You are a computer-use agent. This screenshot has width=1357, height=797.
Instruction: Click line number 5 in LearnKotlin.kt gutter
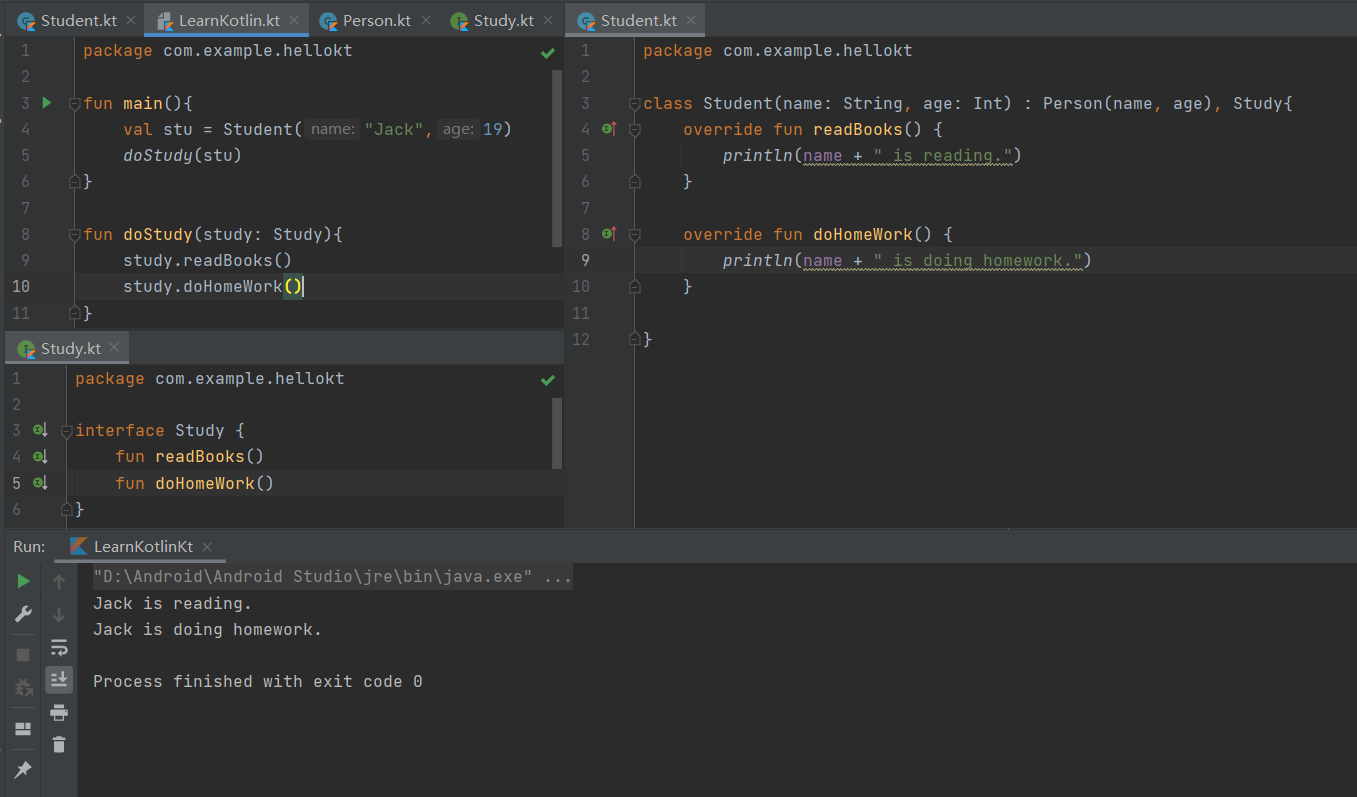pos(25,155)
